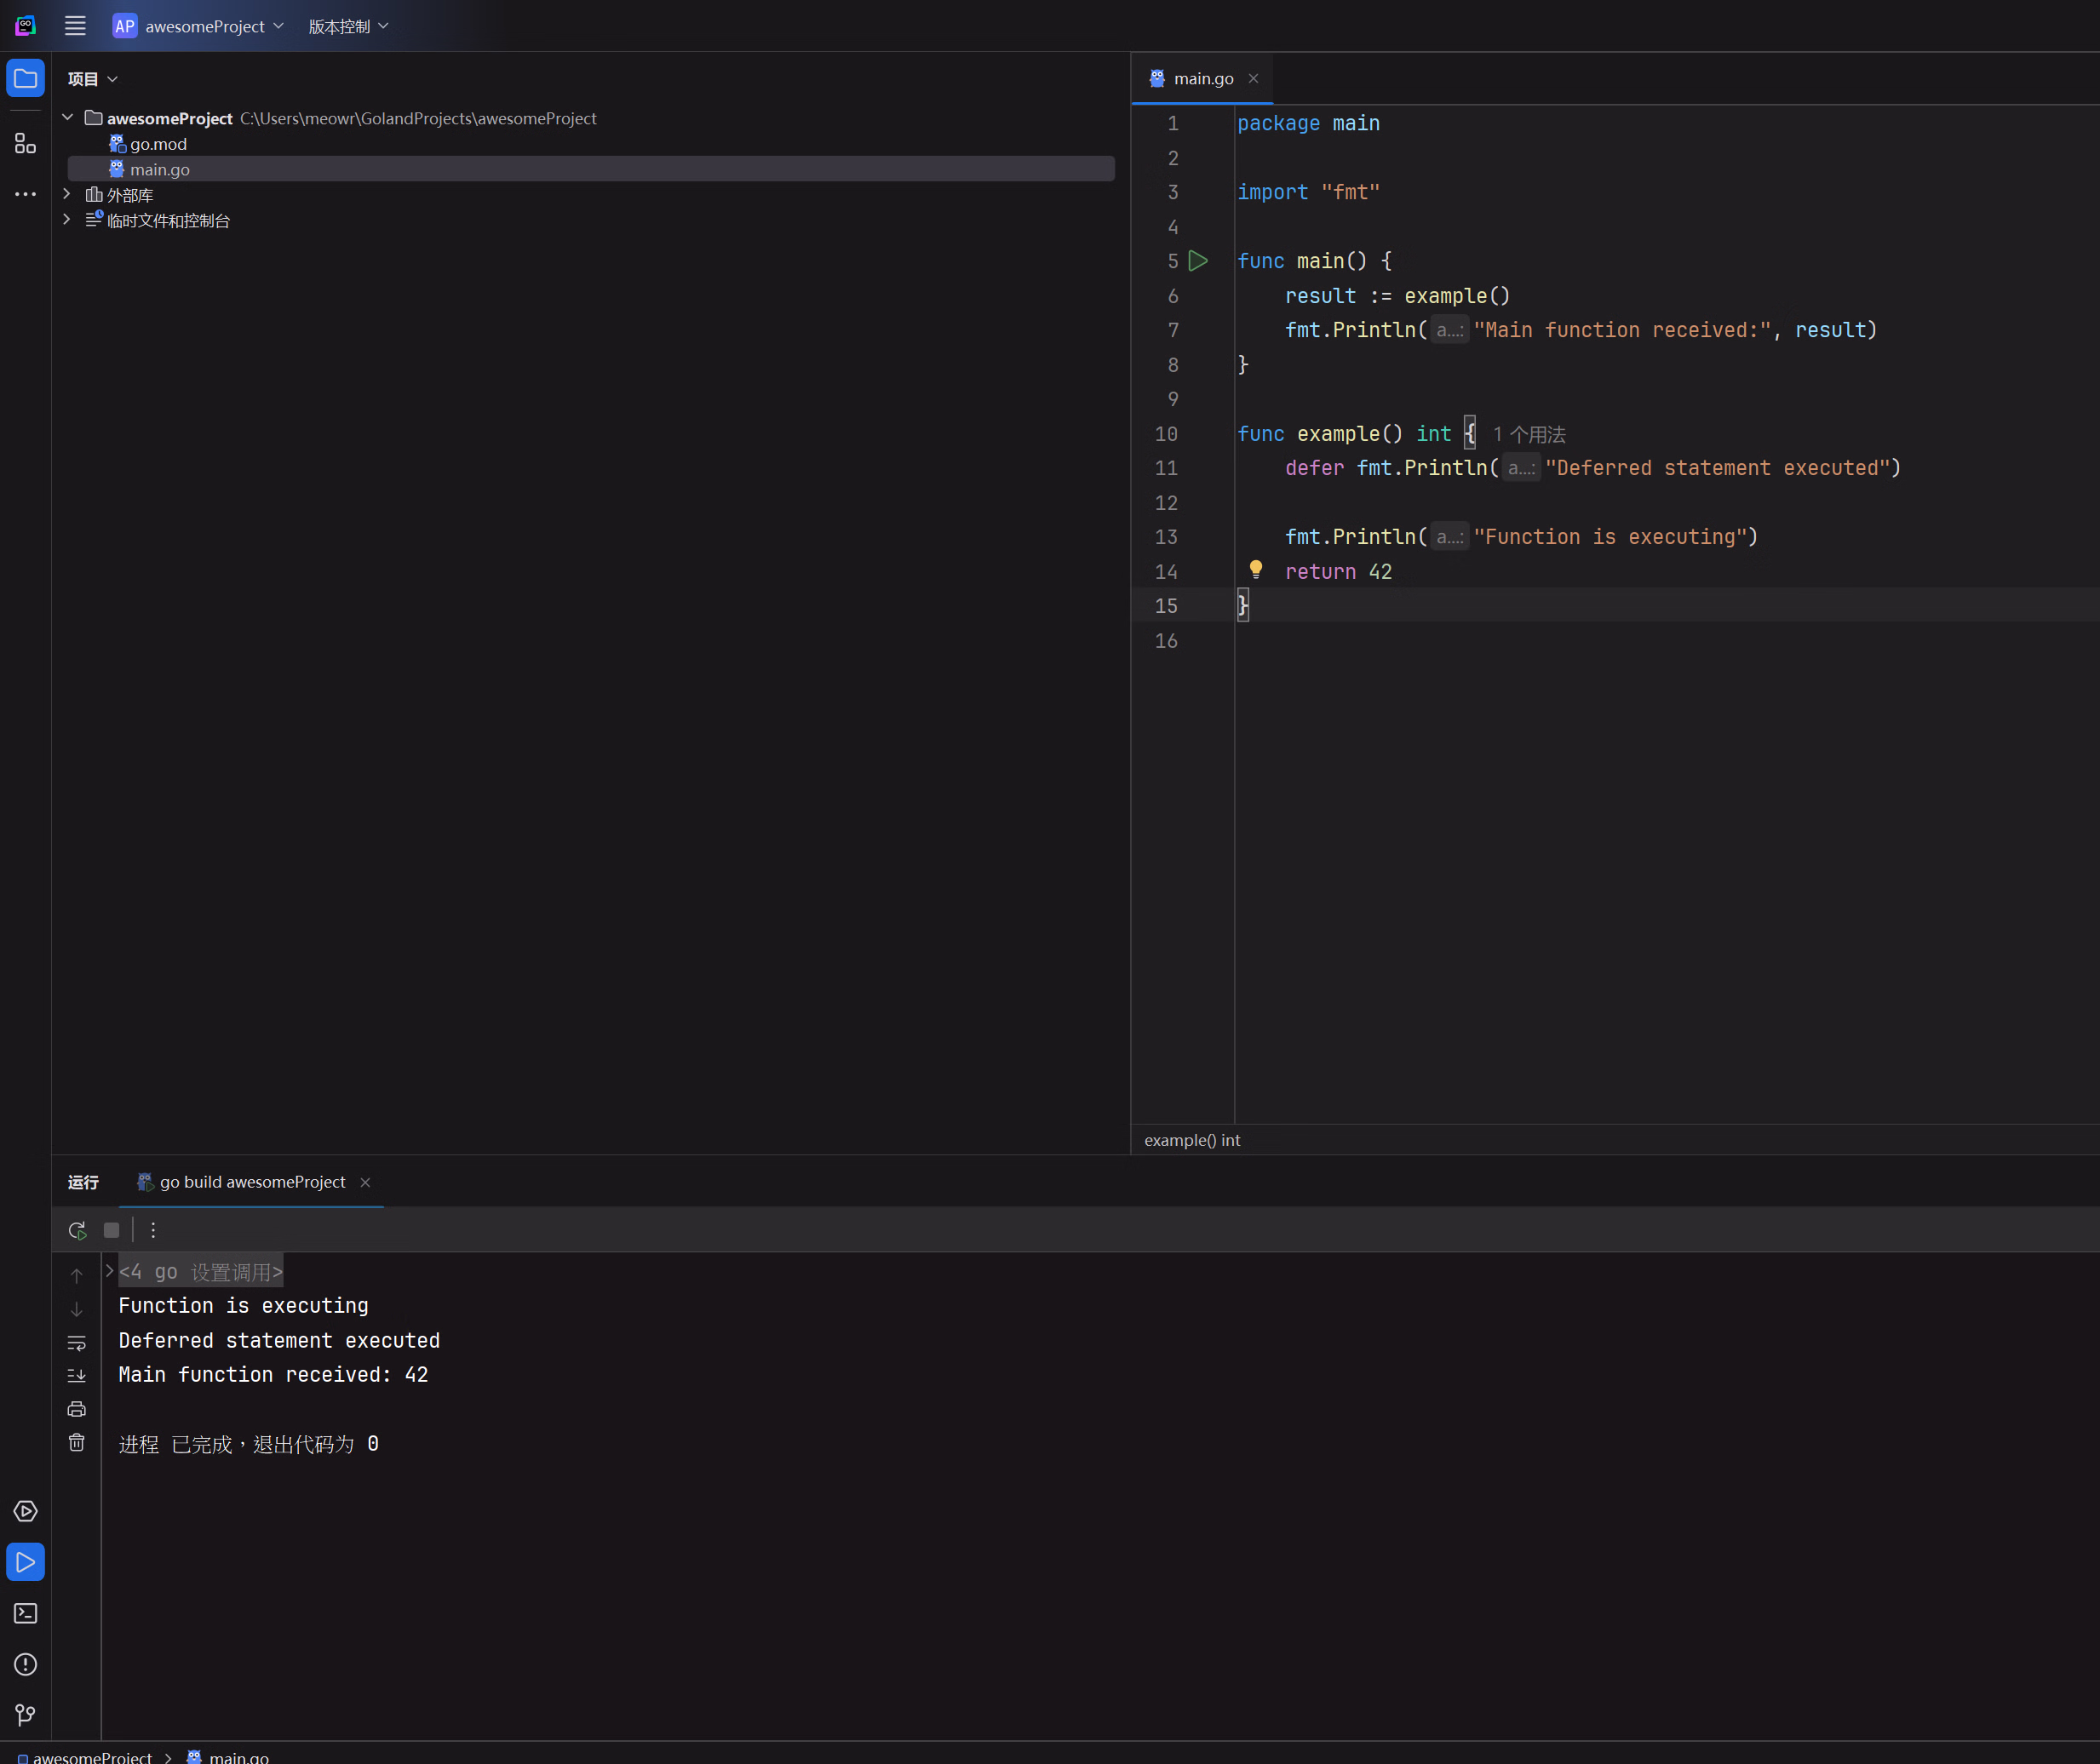This screenshot has height=1764, width=2100.
Task: Open the Git version control tool window
Action: 25,1715
